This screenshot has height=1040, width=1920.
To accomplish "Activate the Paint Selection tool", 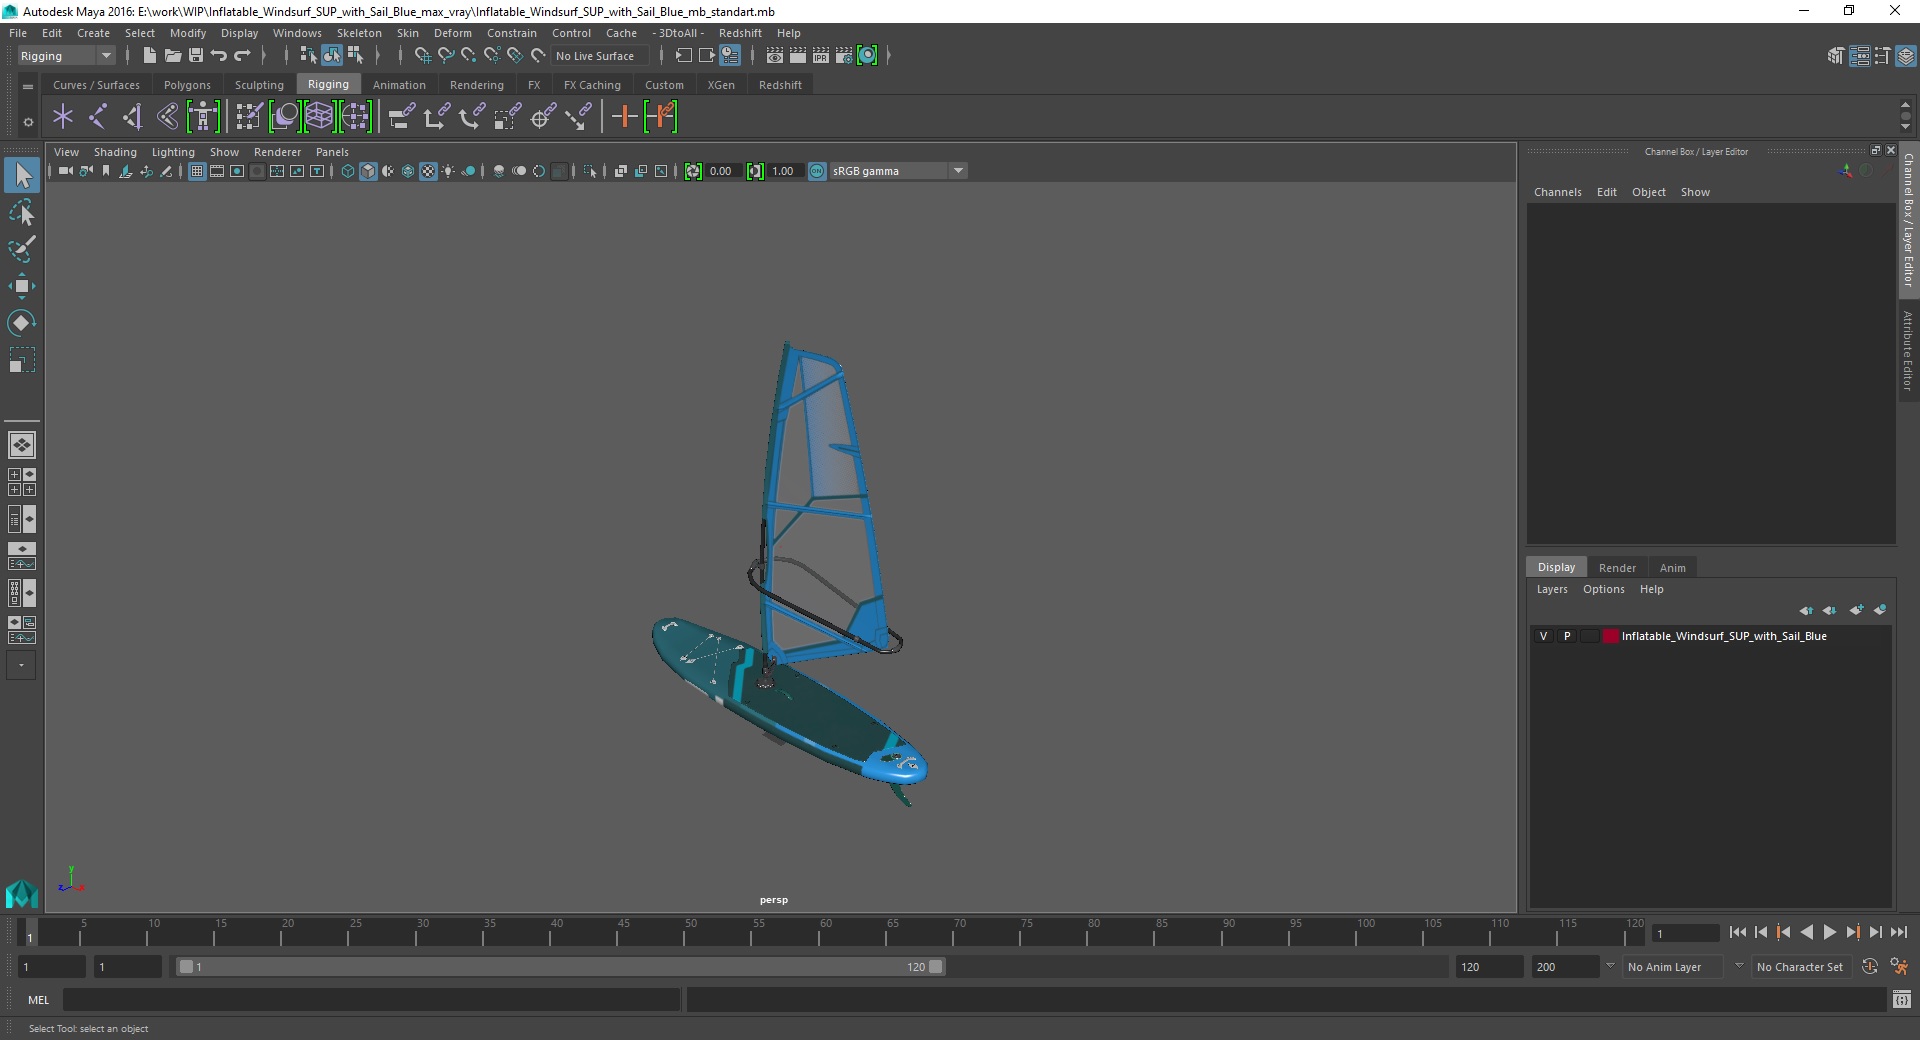I will [x=22, y=249].
